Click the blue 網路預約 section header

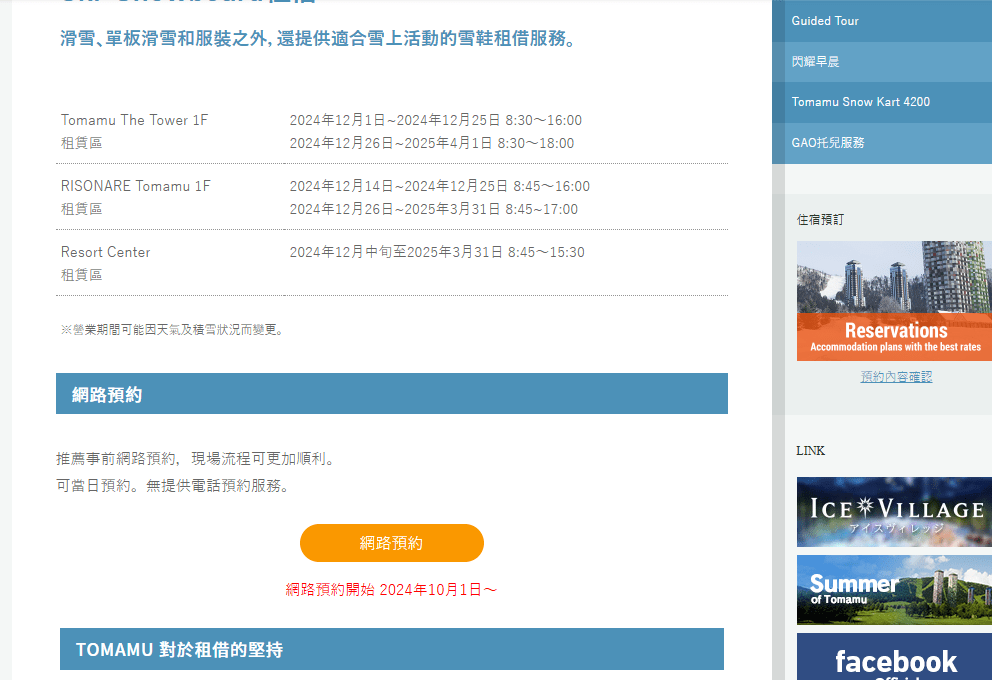pyautogui.click(x=391, y=394)
